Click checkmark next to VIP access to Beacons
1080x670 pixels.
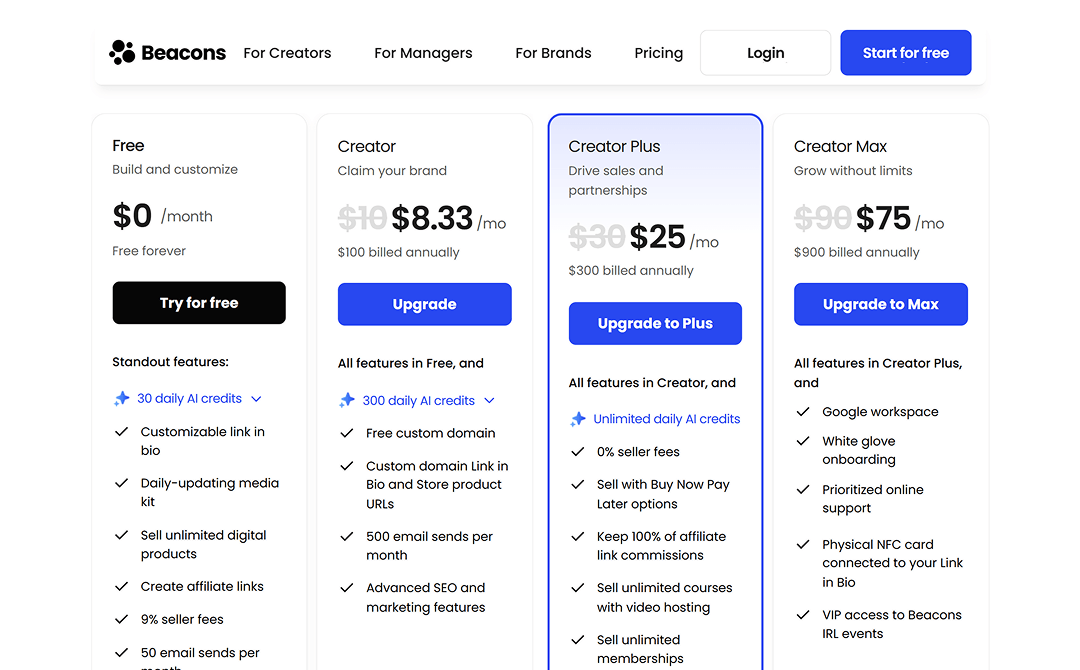click(x=803, y=615)
